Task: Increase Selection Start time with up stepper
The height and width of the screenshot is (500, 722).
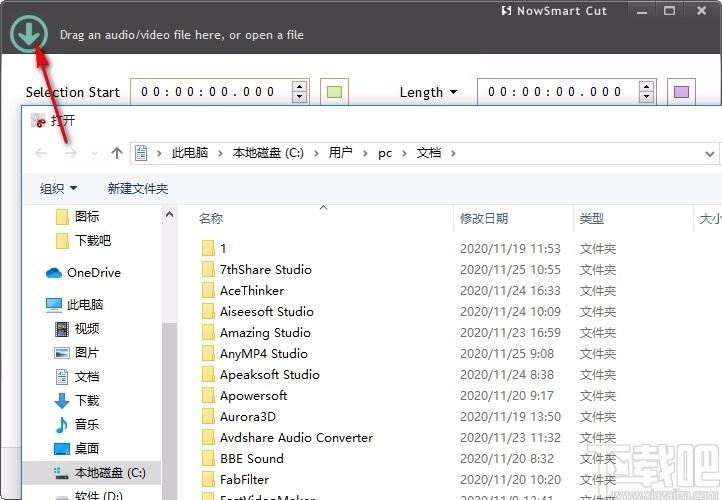Action: pyautogui.click(x=299, y=87)
